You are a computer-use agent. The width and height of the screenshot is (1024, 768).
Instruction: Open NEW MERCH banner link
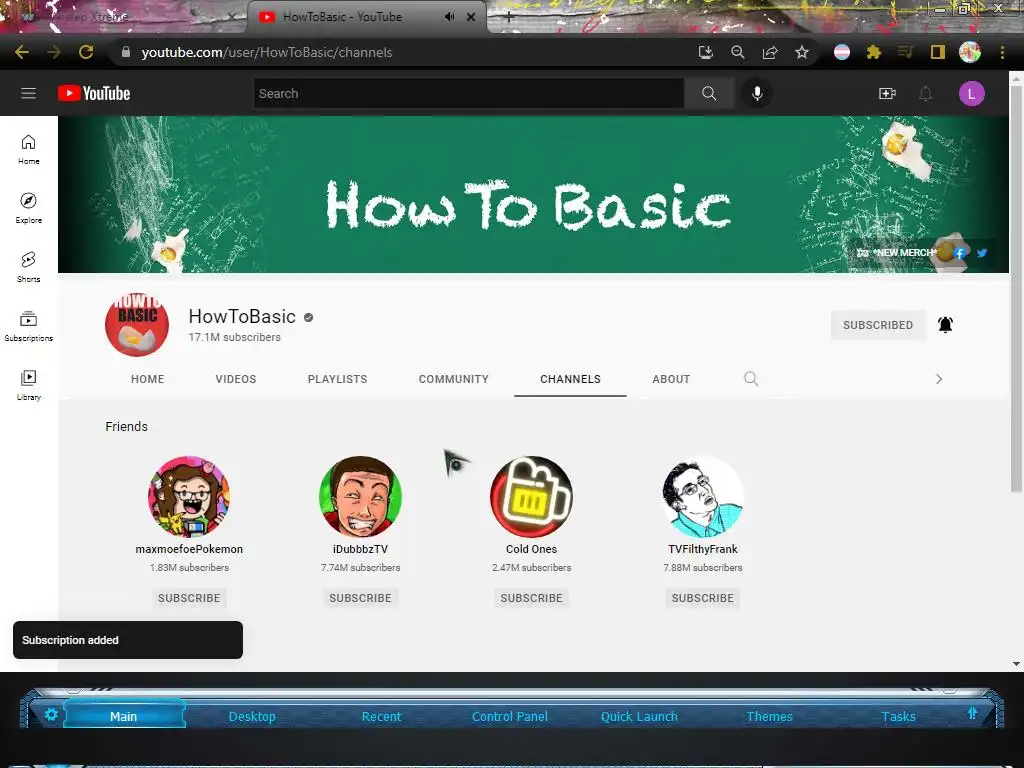[897, 253]
